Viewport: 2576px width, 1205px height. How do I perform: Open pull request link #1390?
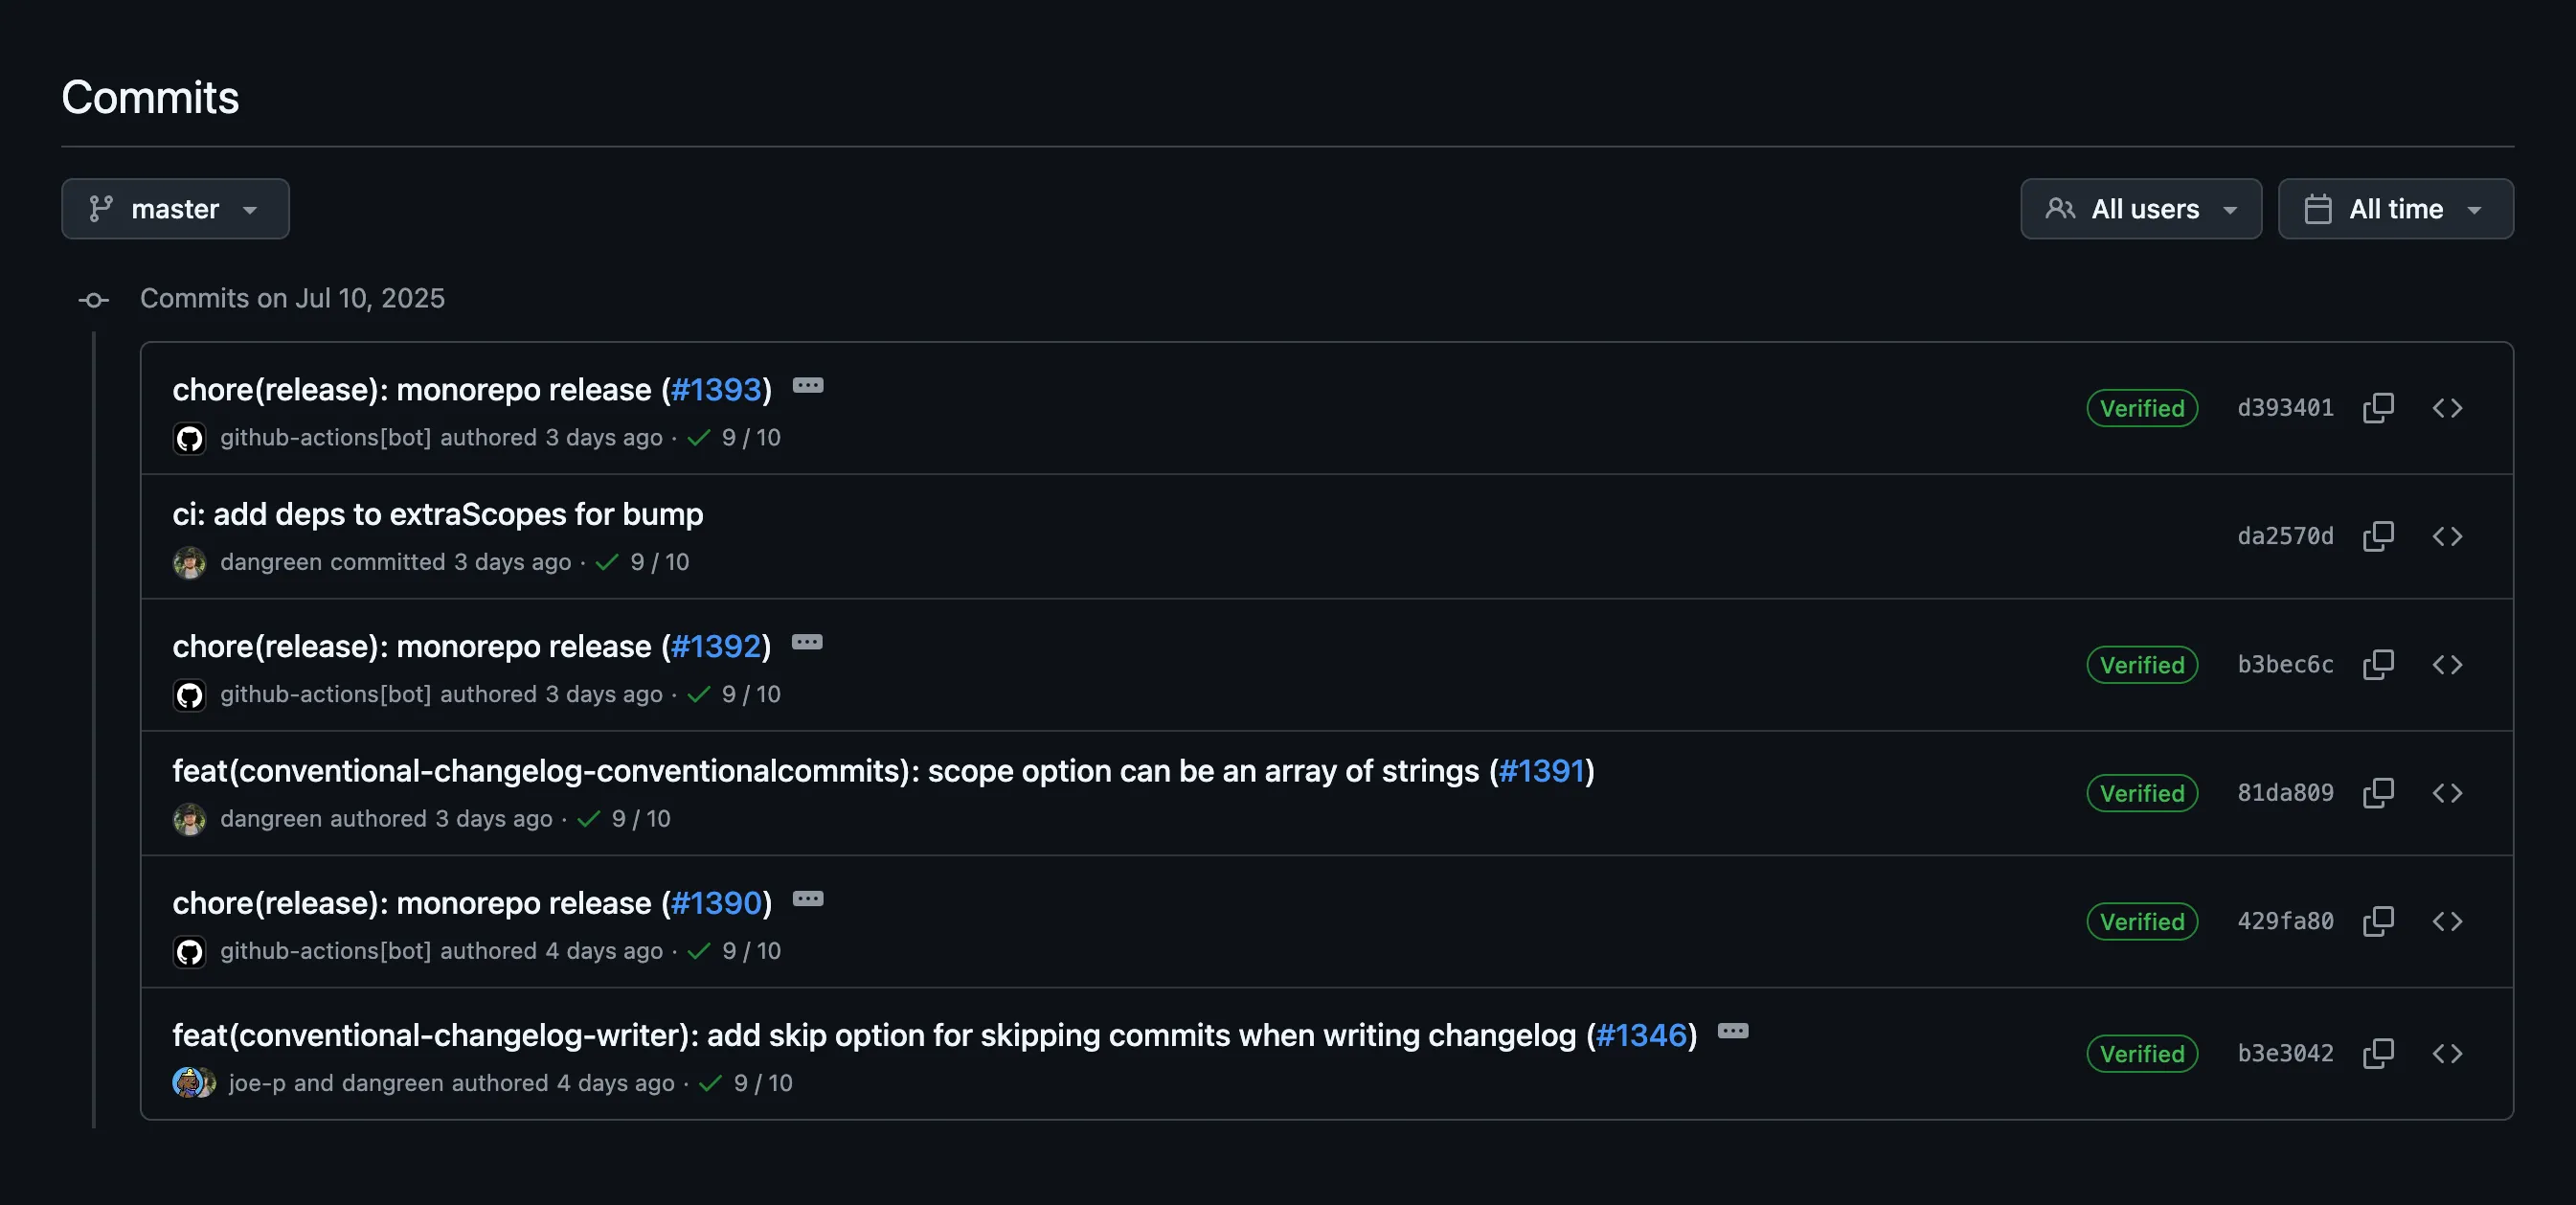716,903
